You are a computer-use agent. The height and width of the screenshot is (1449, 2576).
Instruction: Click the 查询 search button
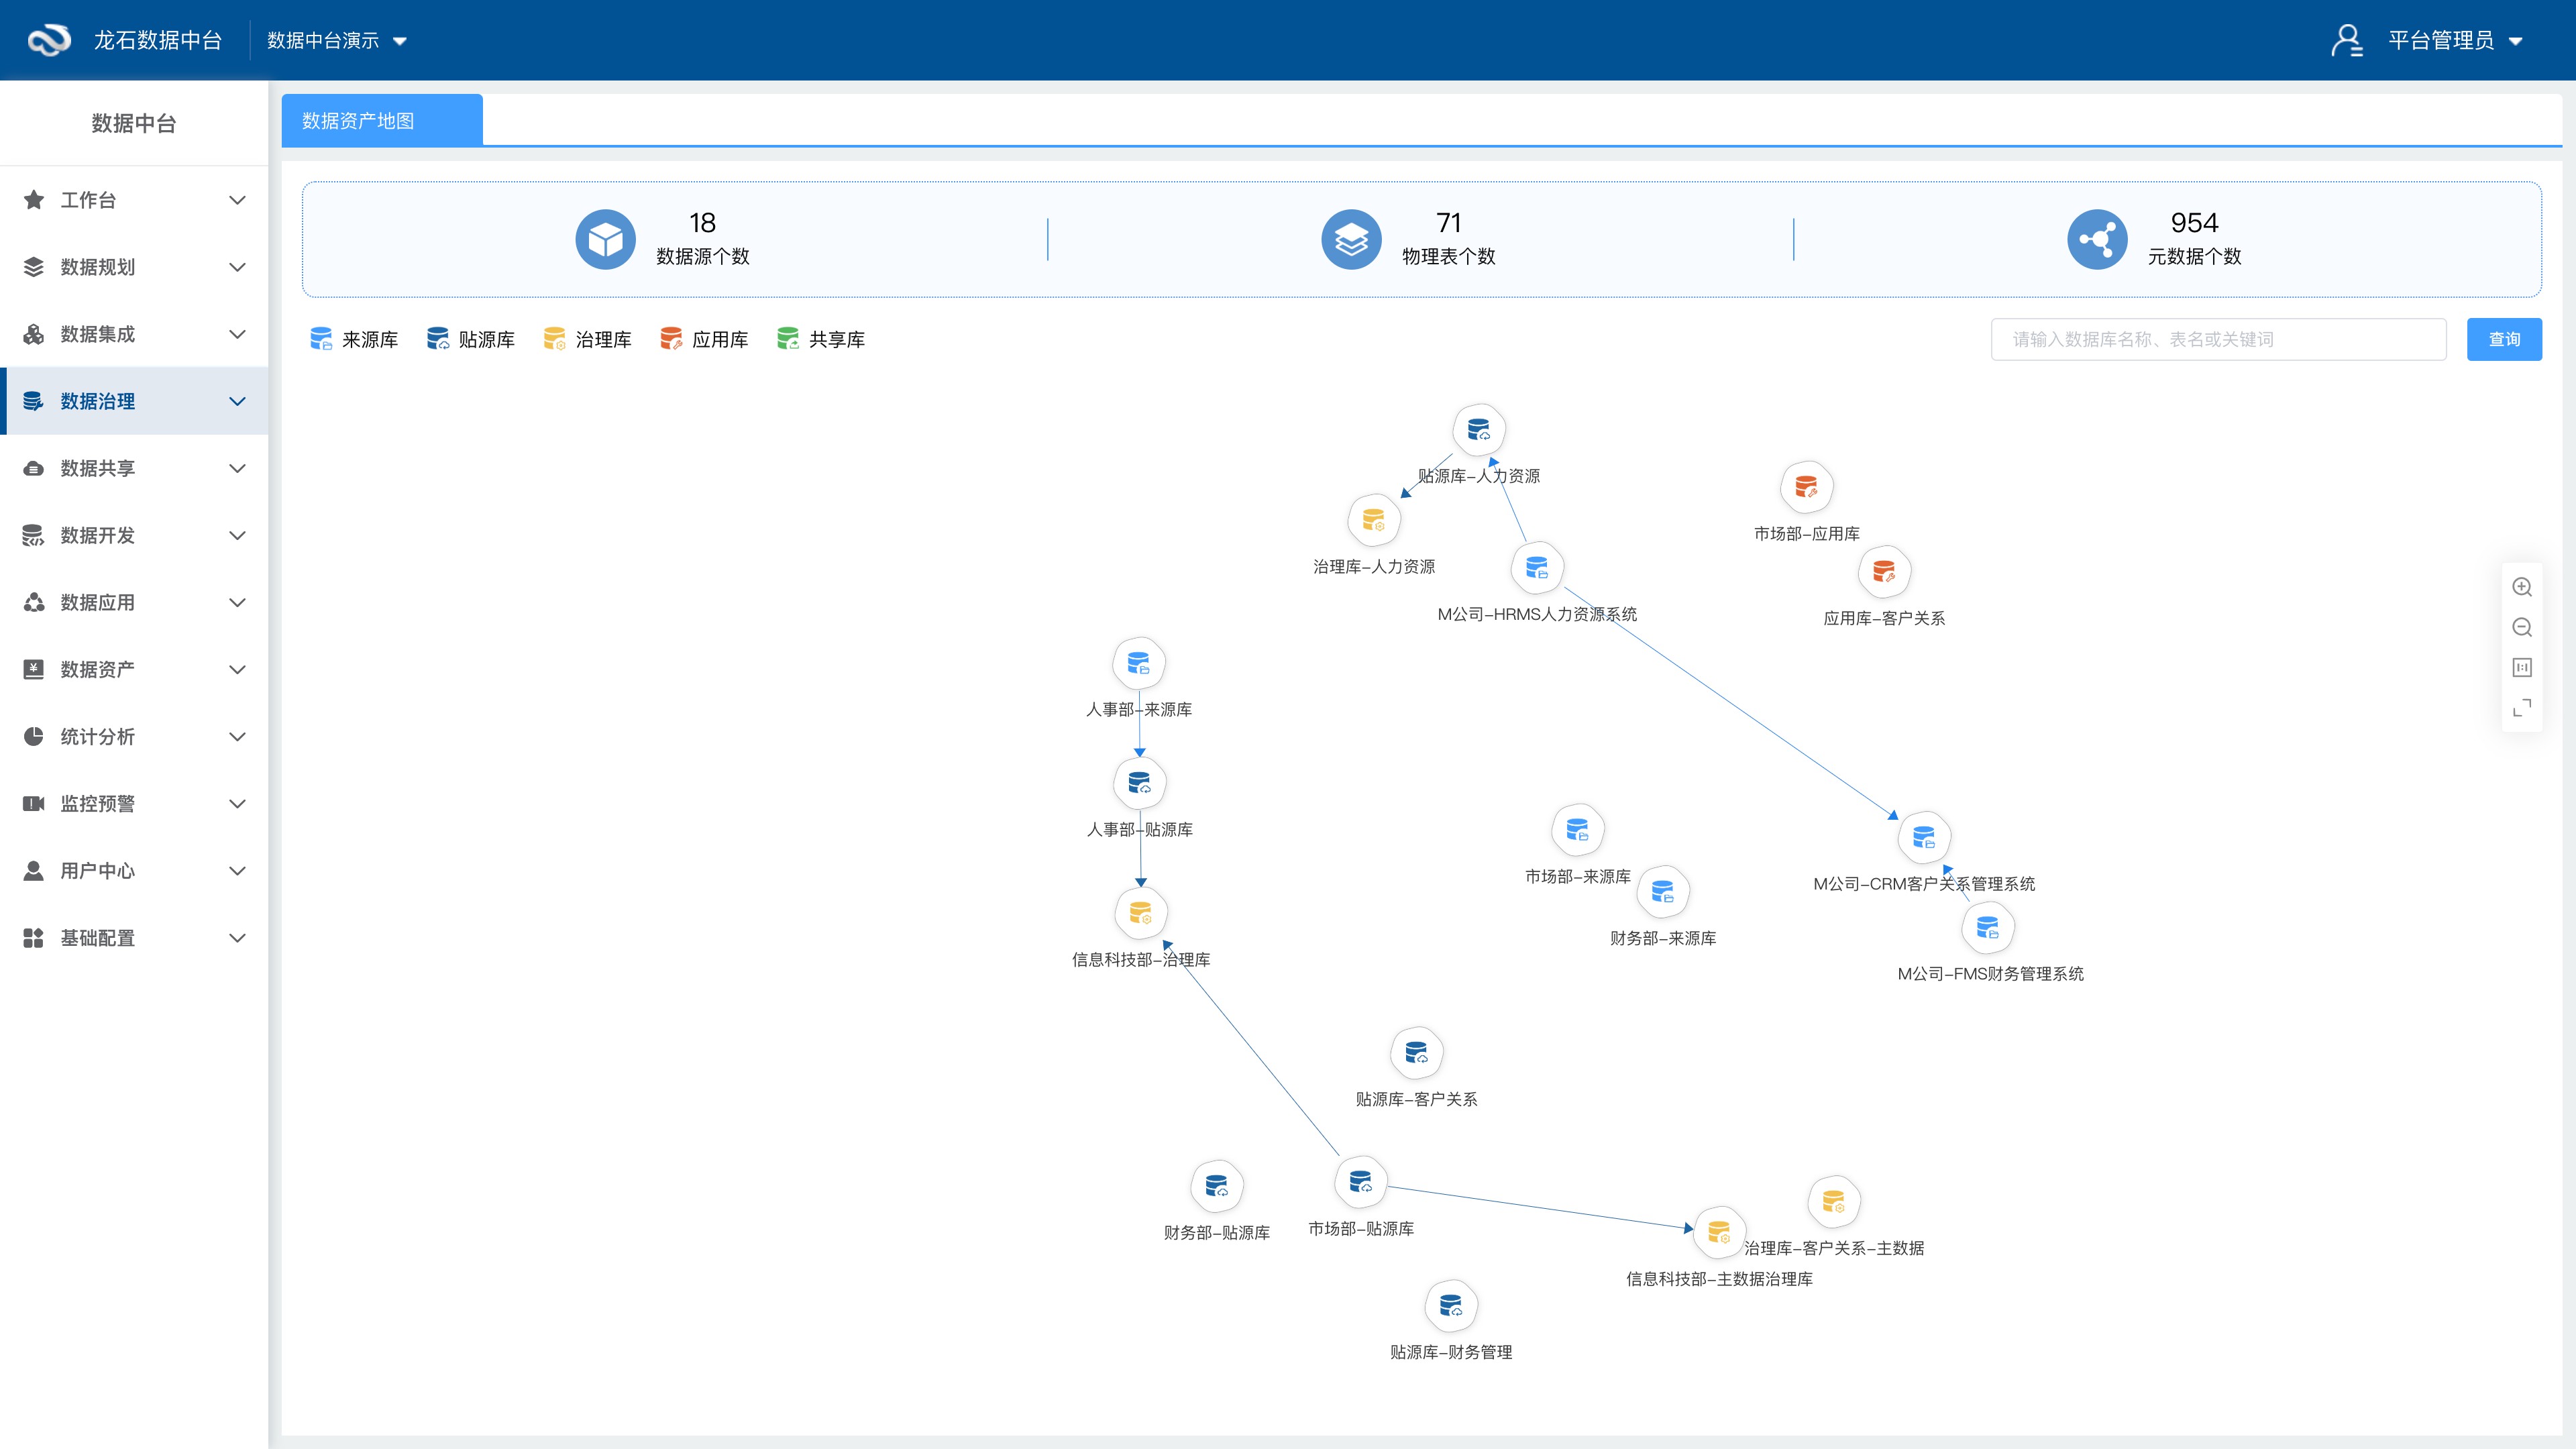click(x=2503, y=339)
